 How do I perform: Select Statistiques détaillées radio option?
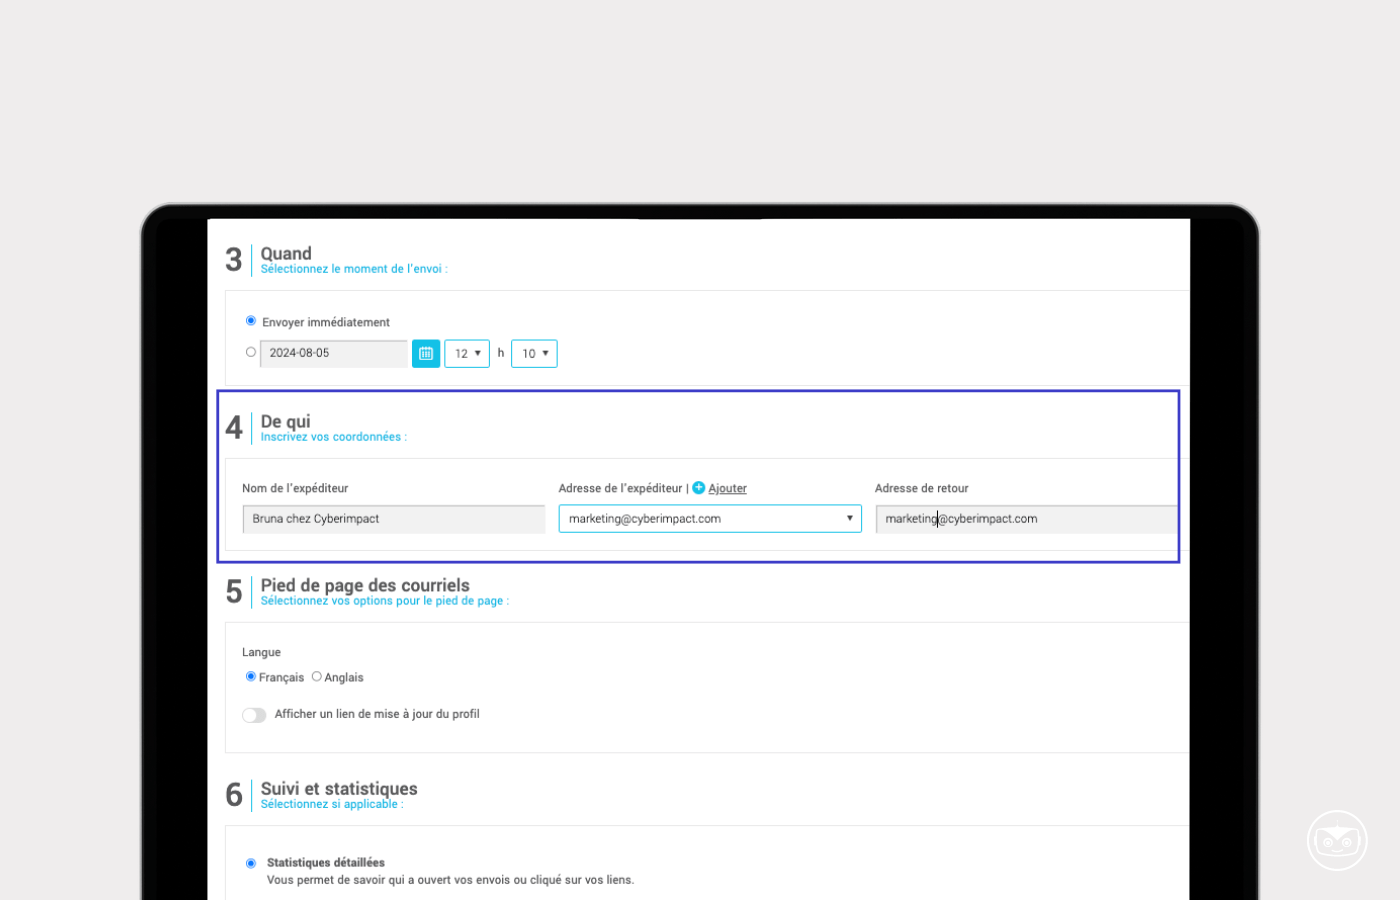(251, 863)
